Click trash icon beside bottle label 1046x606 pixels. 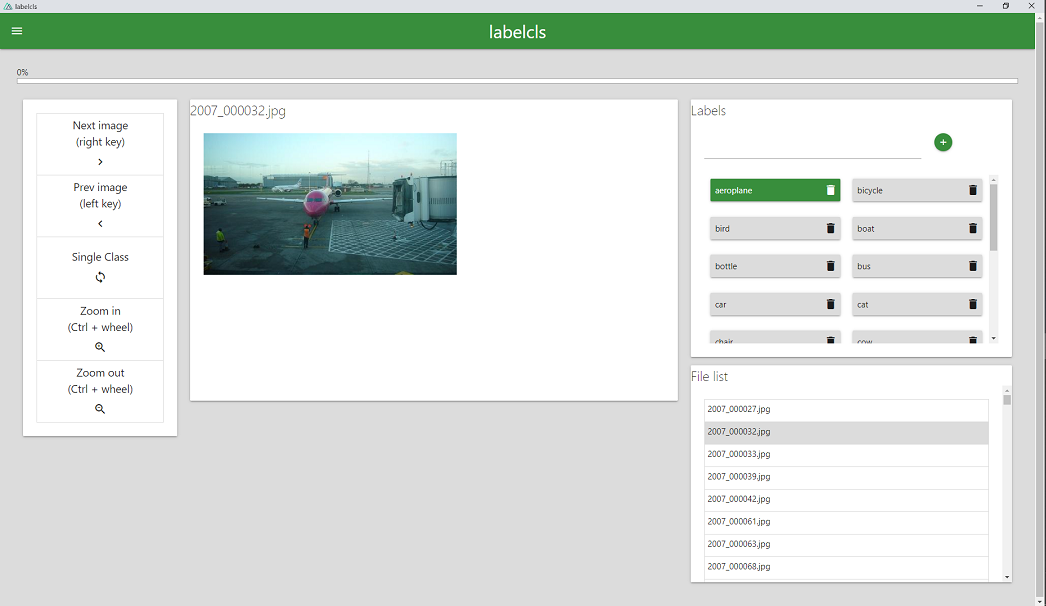[x=830, y=266]
